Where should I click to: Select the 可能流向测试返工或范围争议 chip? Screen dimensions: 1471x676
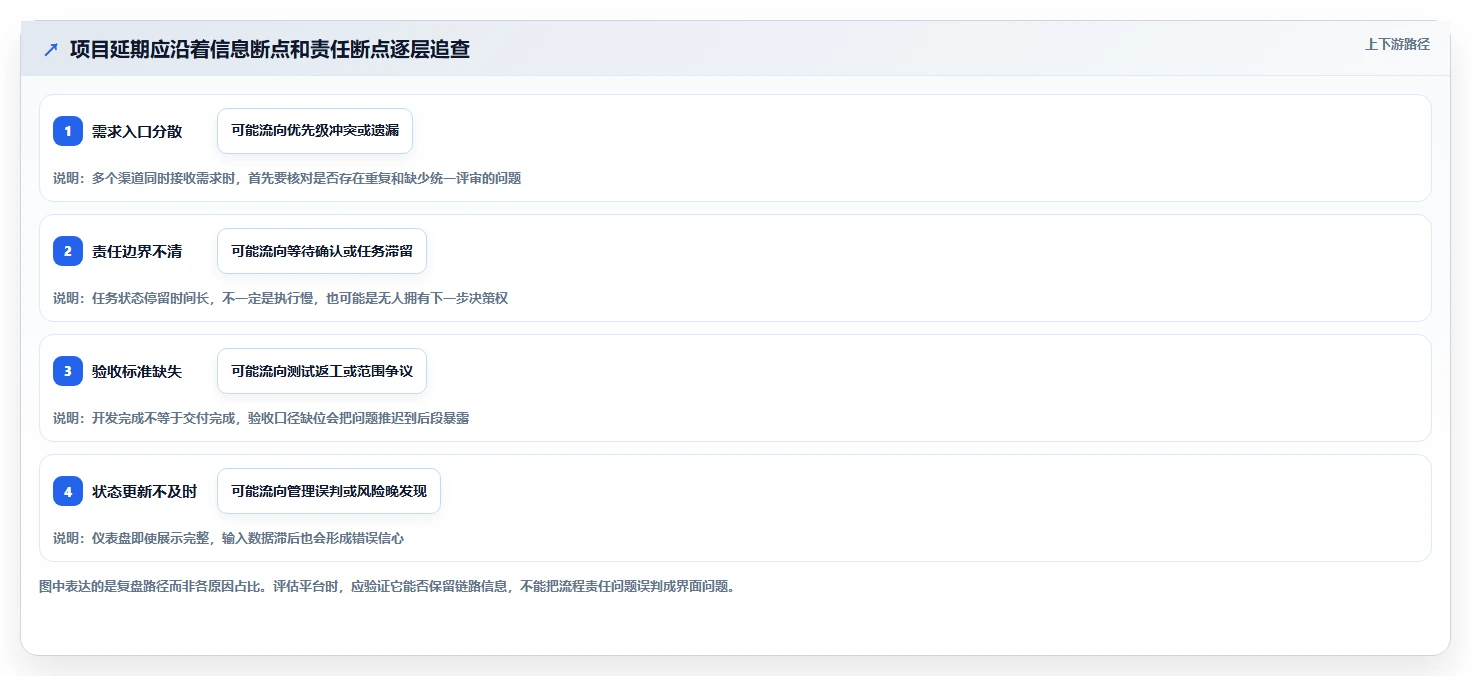[322, 371]
